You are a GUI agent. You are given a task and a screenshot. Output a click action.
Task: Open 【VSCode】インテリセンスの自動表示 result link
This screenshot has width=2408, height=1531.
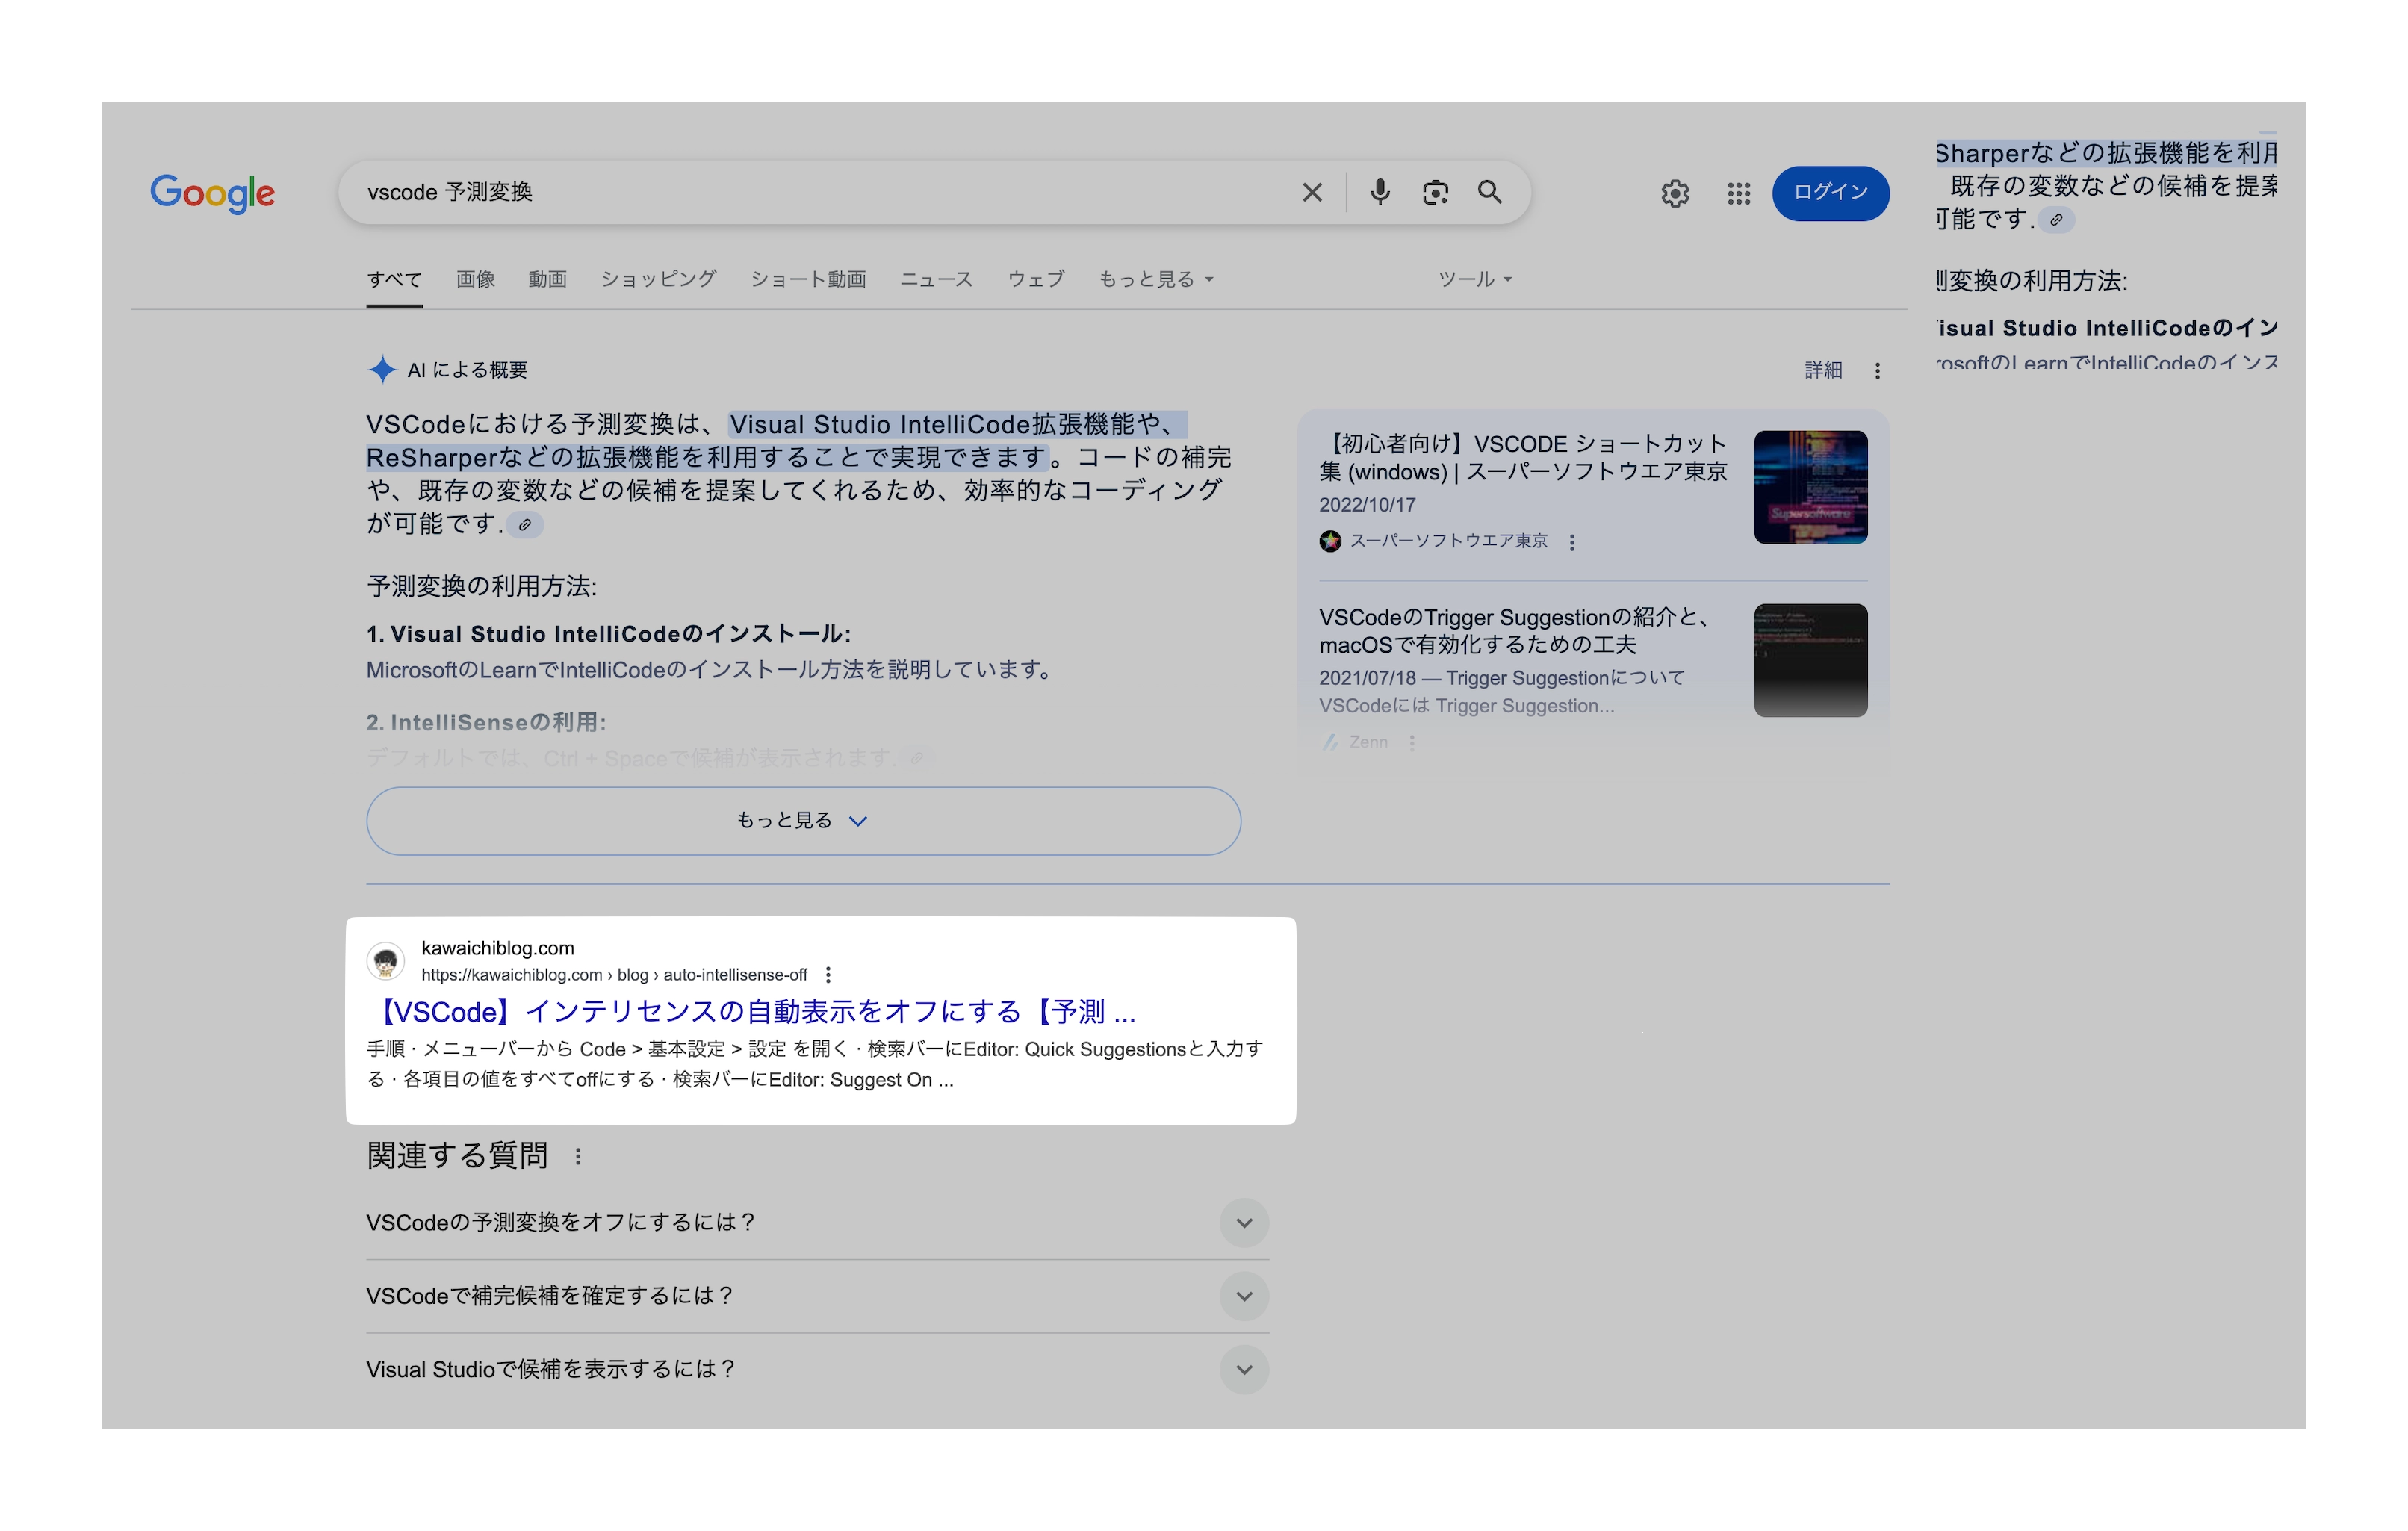[756, 1012]
